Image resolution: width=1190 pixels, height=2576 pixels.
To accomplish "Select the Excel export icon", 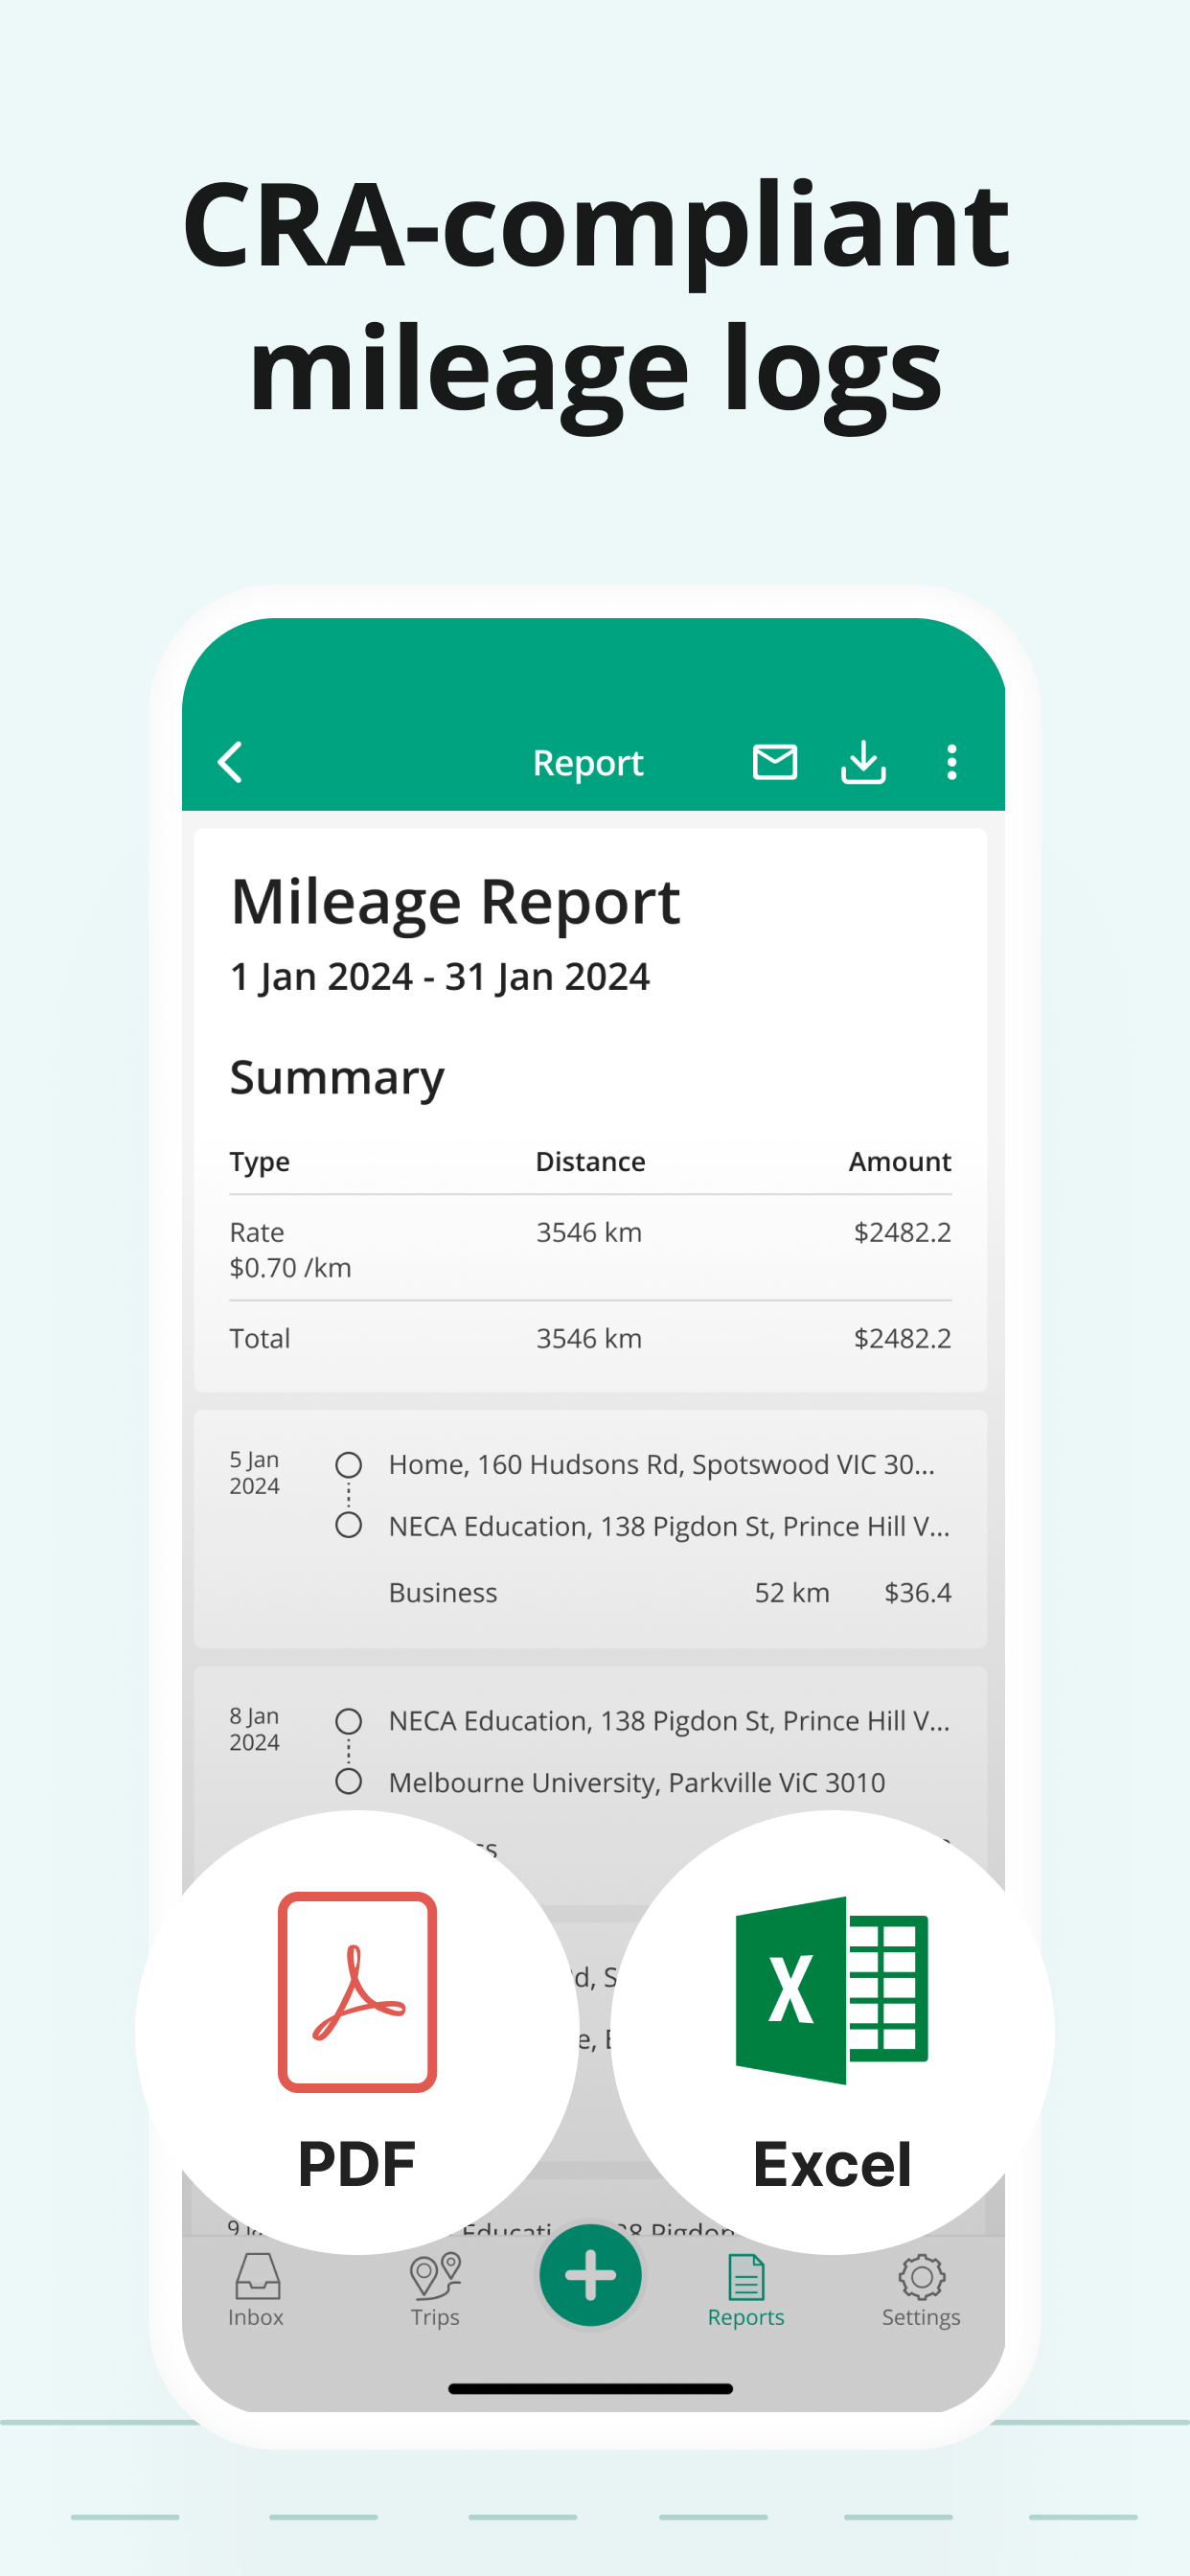I will coord(831,1990).
